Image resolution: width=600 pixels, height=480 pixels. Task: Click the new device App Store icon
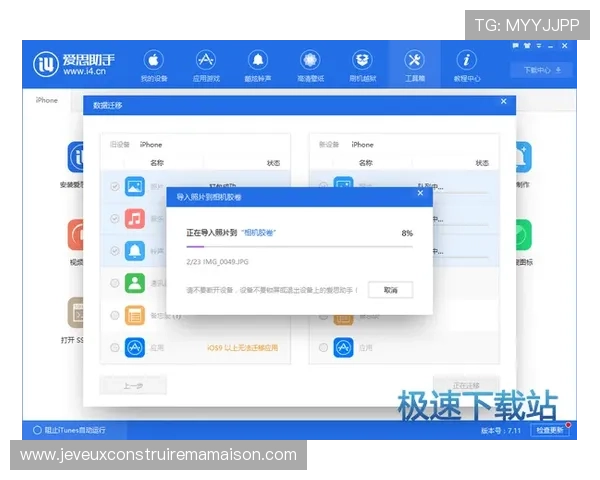pos(343,348)
